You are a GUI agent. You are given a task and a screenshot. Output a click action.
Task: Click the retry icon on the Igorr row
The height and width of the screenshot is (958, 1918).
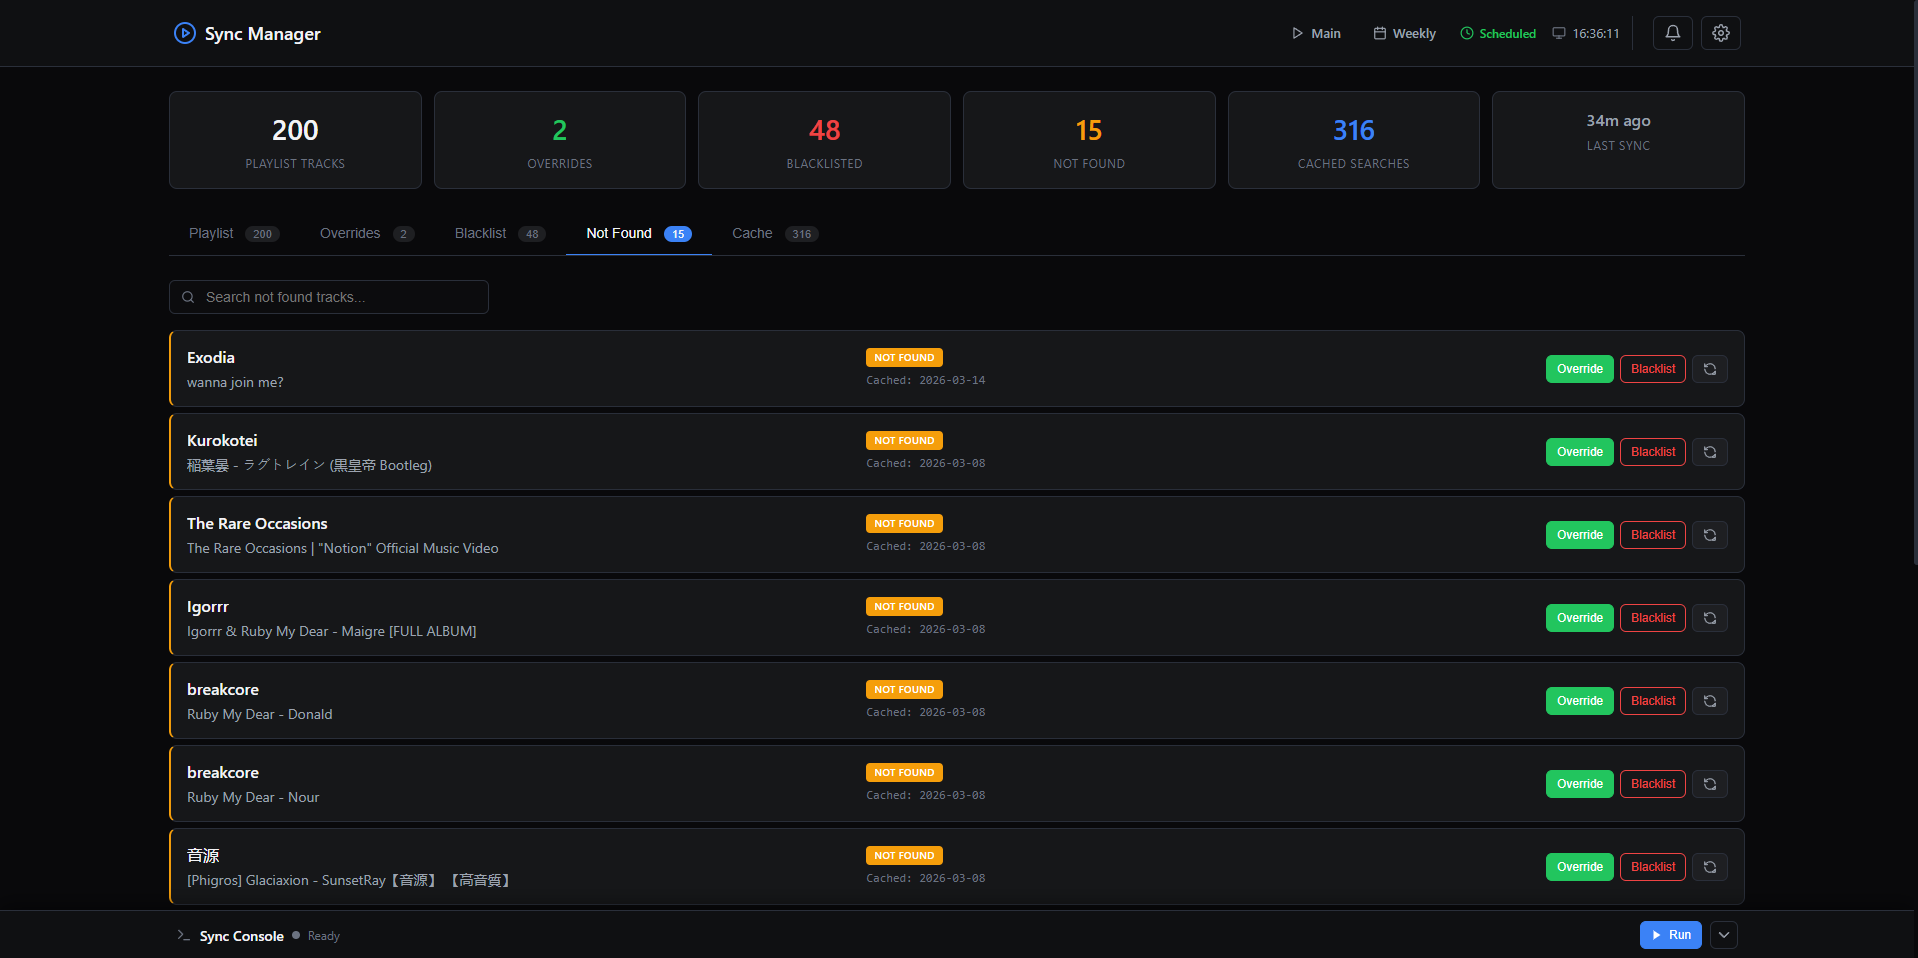click(x=1709, y=618)
